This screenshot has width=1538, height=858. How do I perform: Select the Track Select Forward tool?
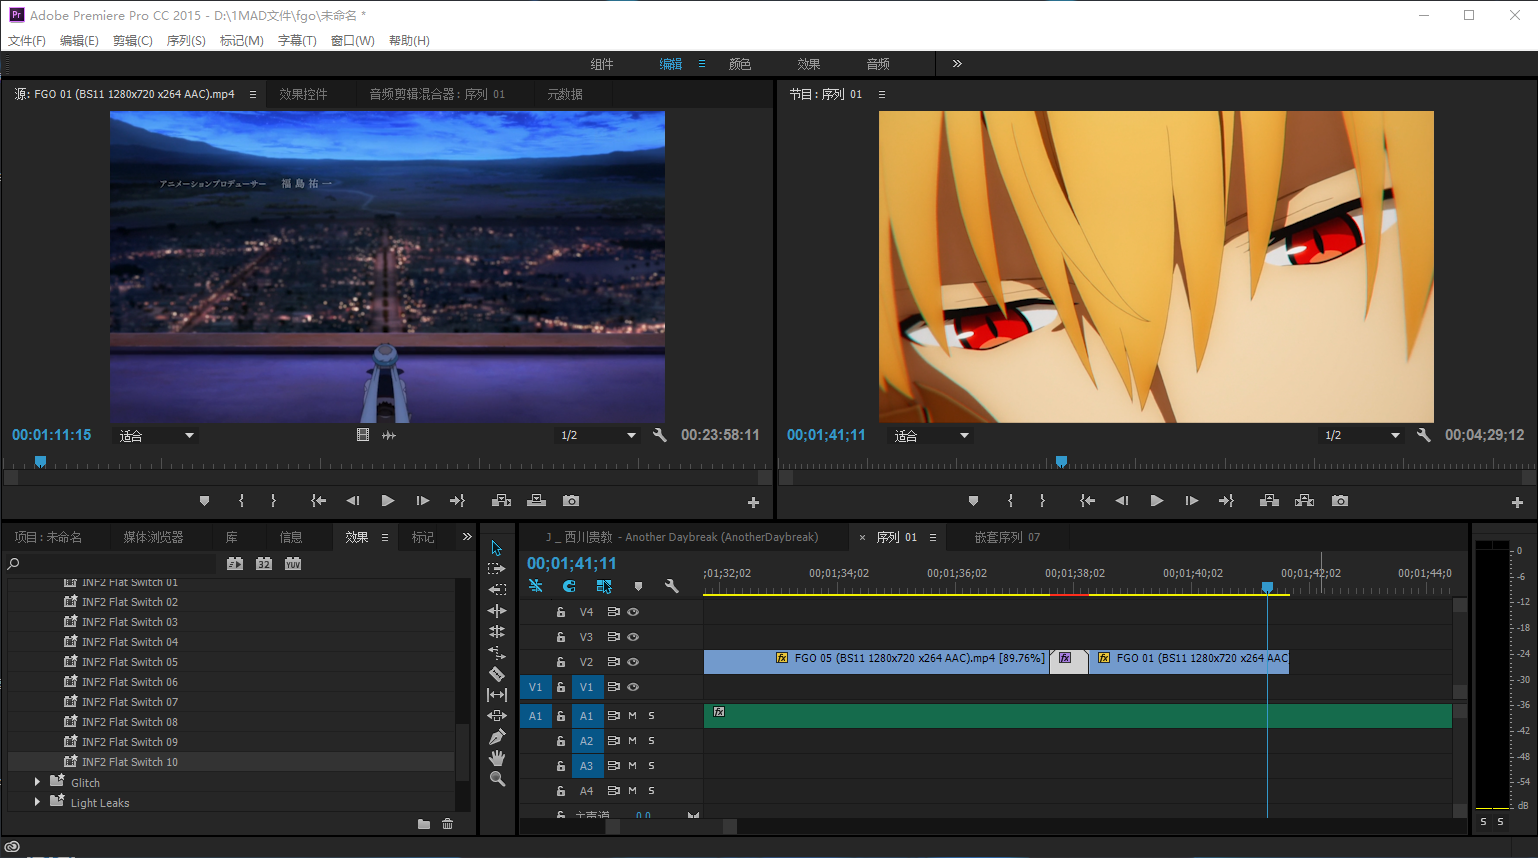pos(497,568)
